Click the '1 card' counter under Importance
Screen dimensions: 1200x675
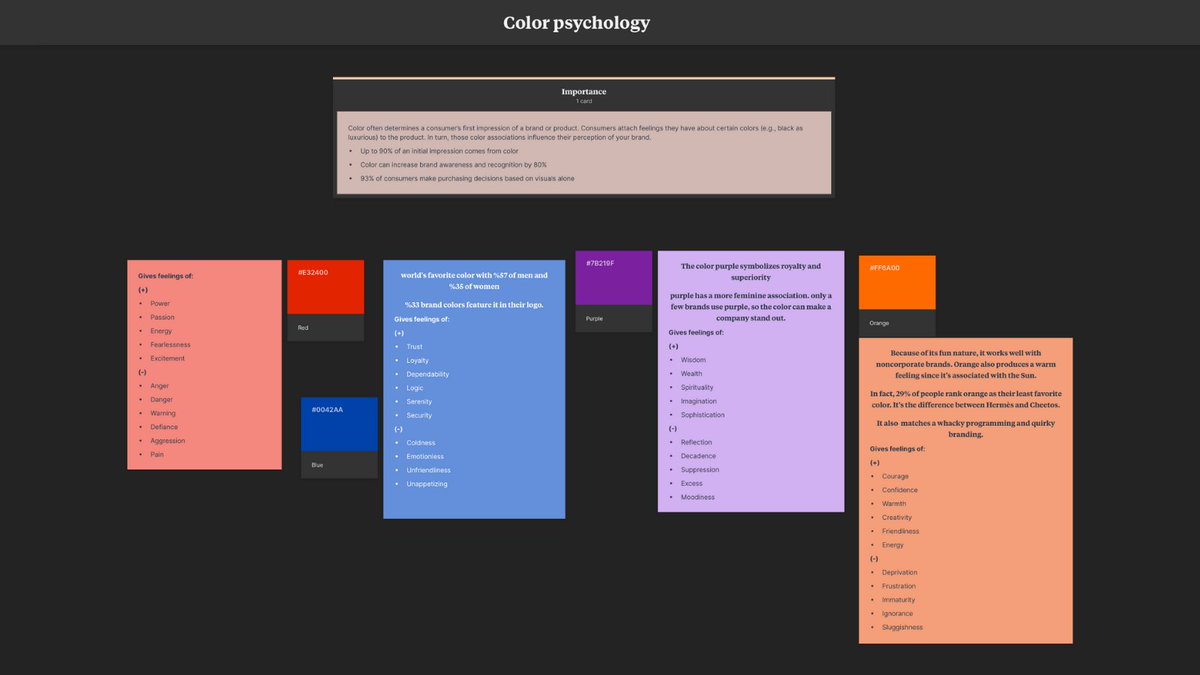[x=583, y=101]
